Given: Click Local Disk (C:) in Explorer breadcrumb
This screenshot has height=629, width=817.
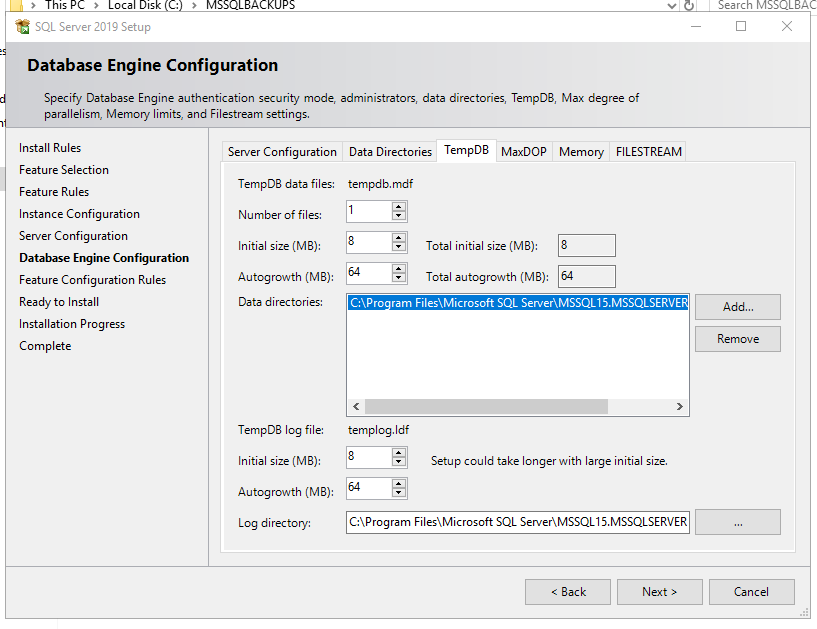Looking at the screenshot, I should tap(145, 5).
